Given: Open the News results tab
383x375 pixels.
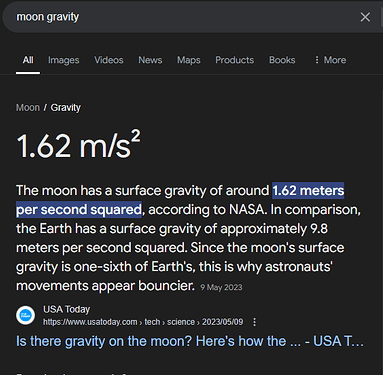Looking at the screenshot, I should [150, 60].
